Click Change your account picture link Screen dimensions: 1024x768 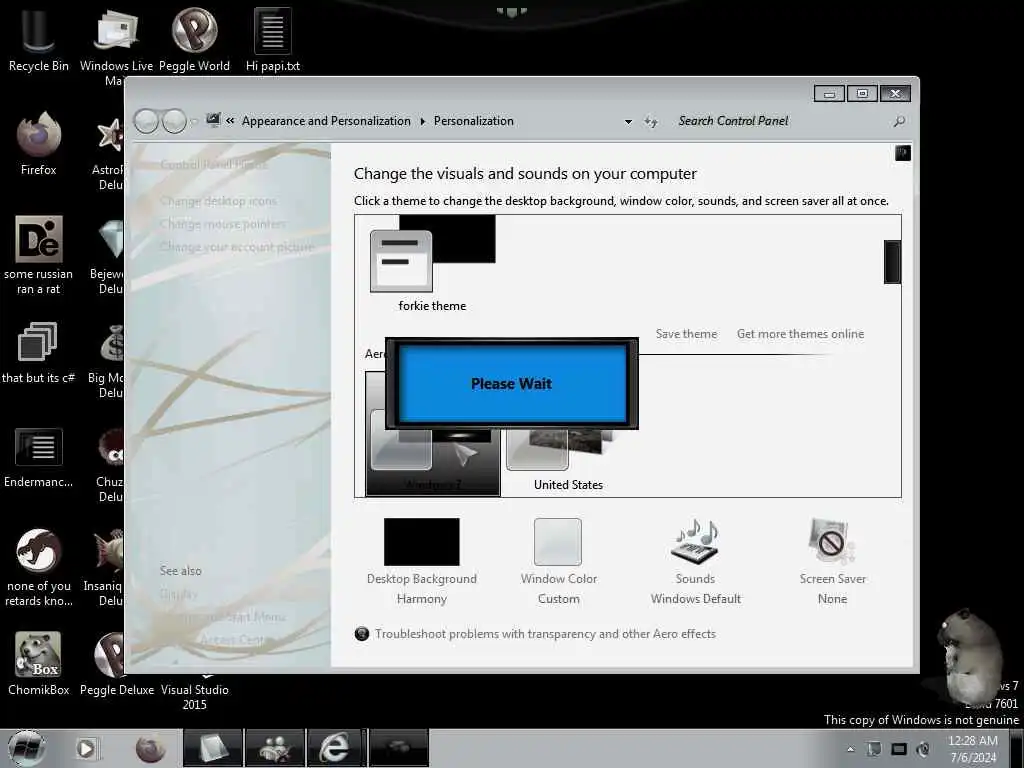(x=237, y=247)
